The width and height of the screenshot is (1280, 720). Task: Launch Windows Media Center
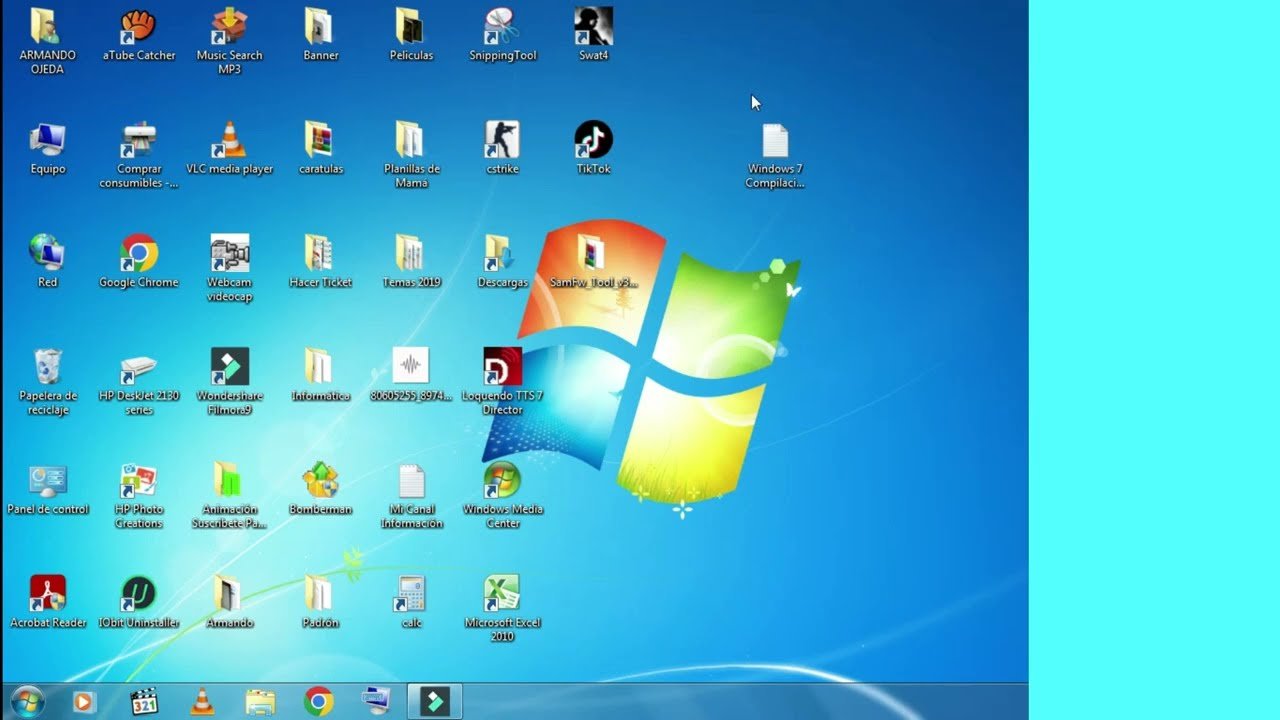502,496
